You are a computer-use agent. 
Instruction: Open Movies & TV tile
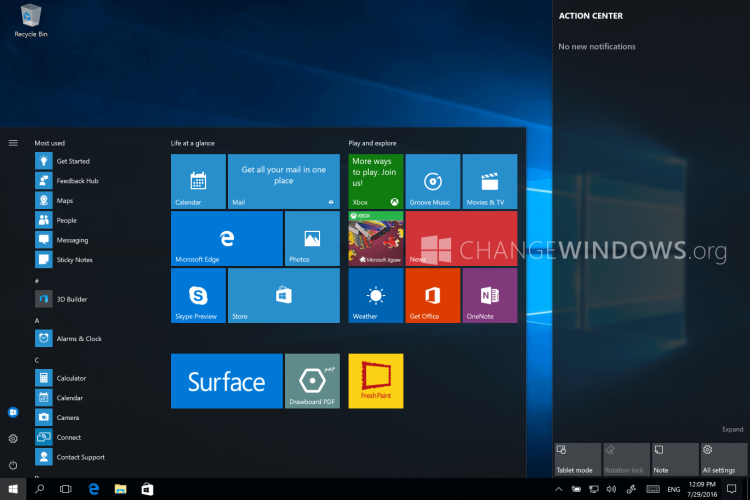pyautogui.click(x=490, y=181)
